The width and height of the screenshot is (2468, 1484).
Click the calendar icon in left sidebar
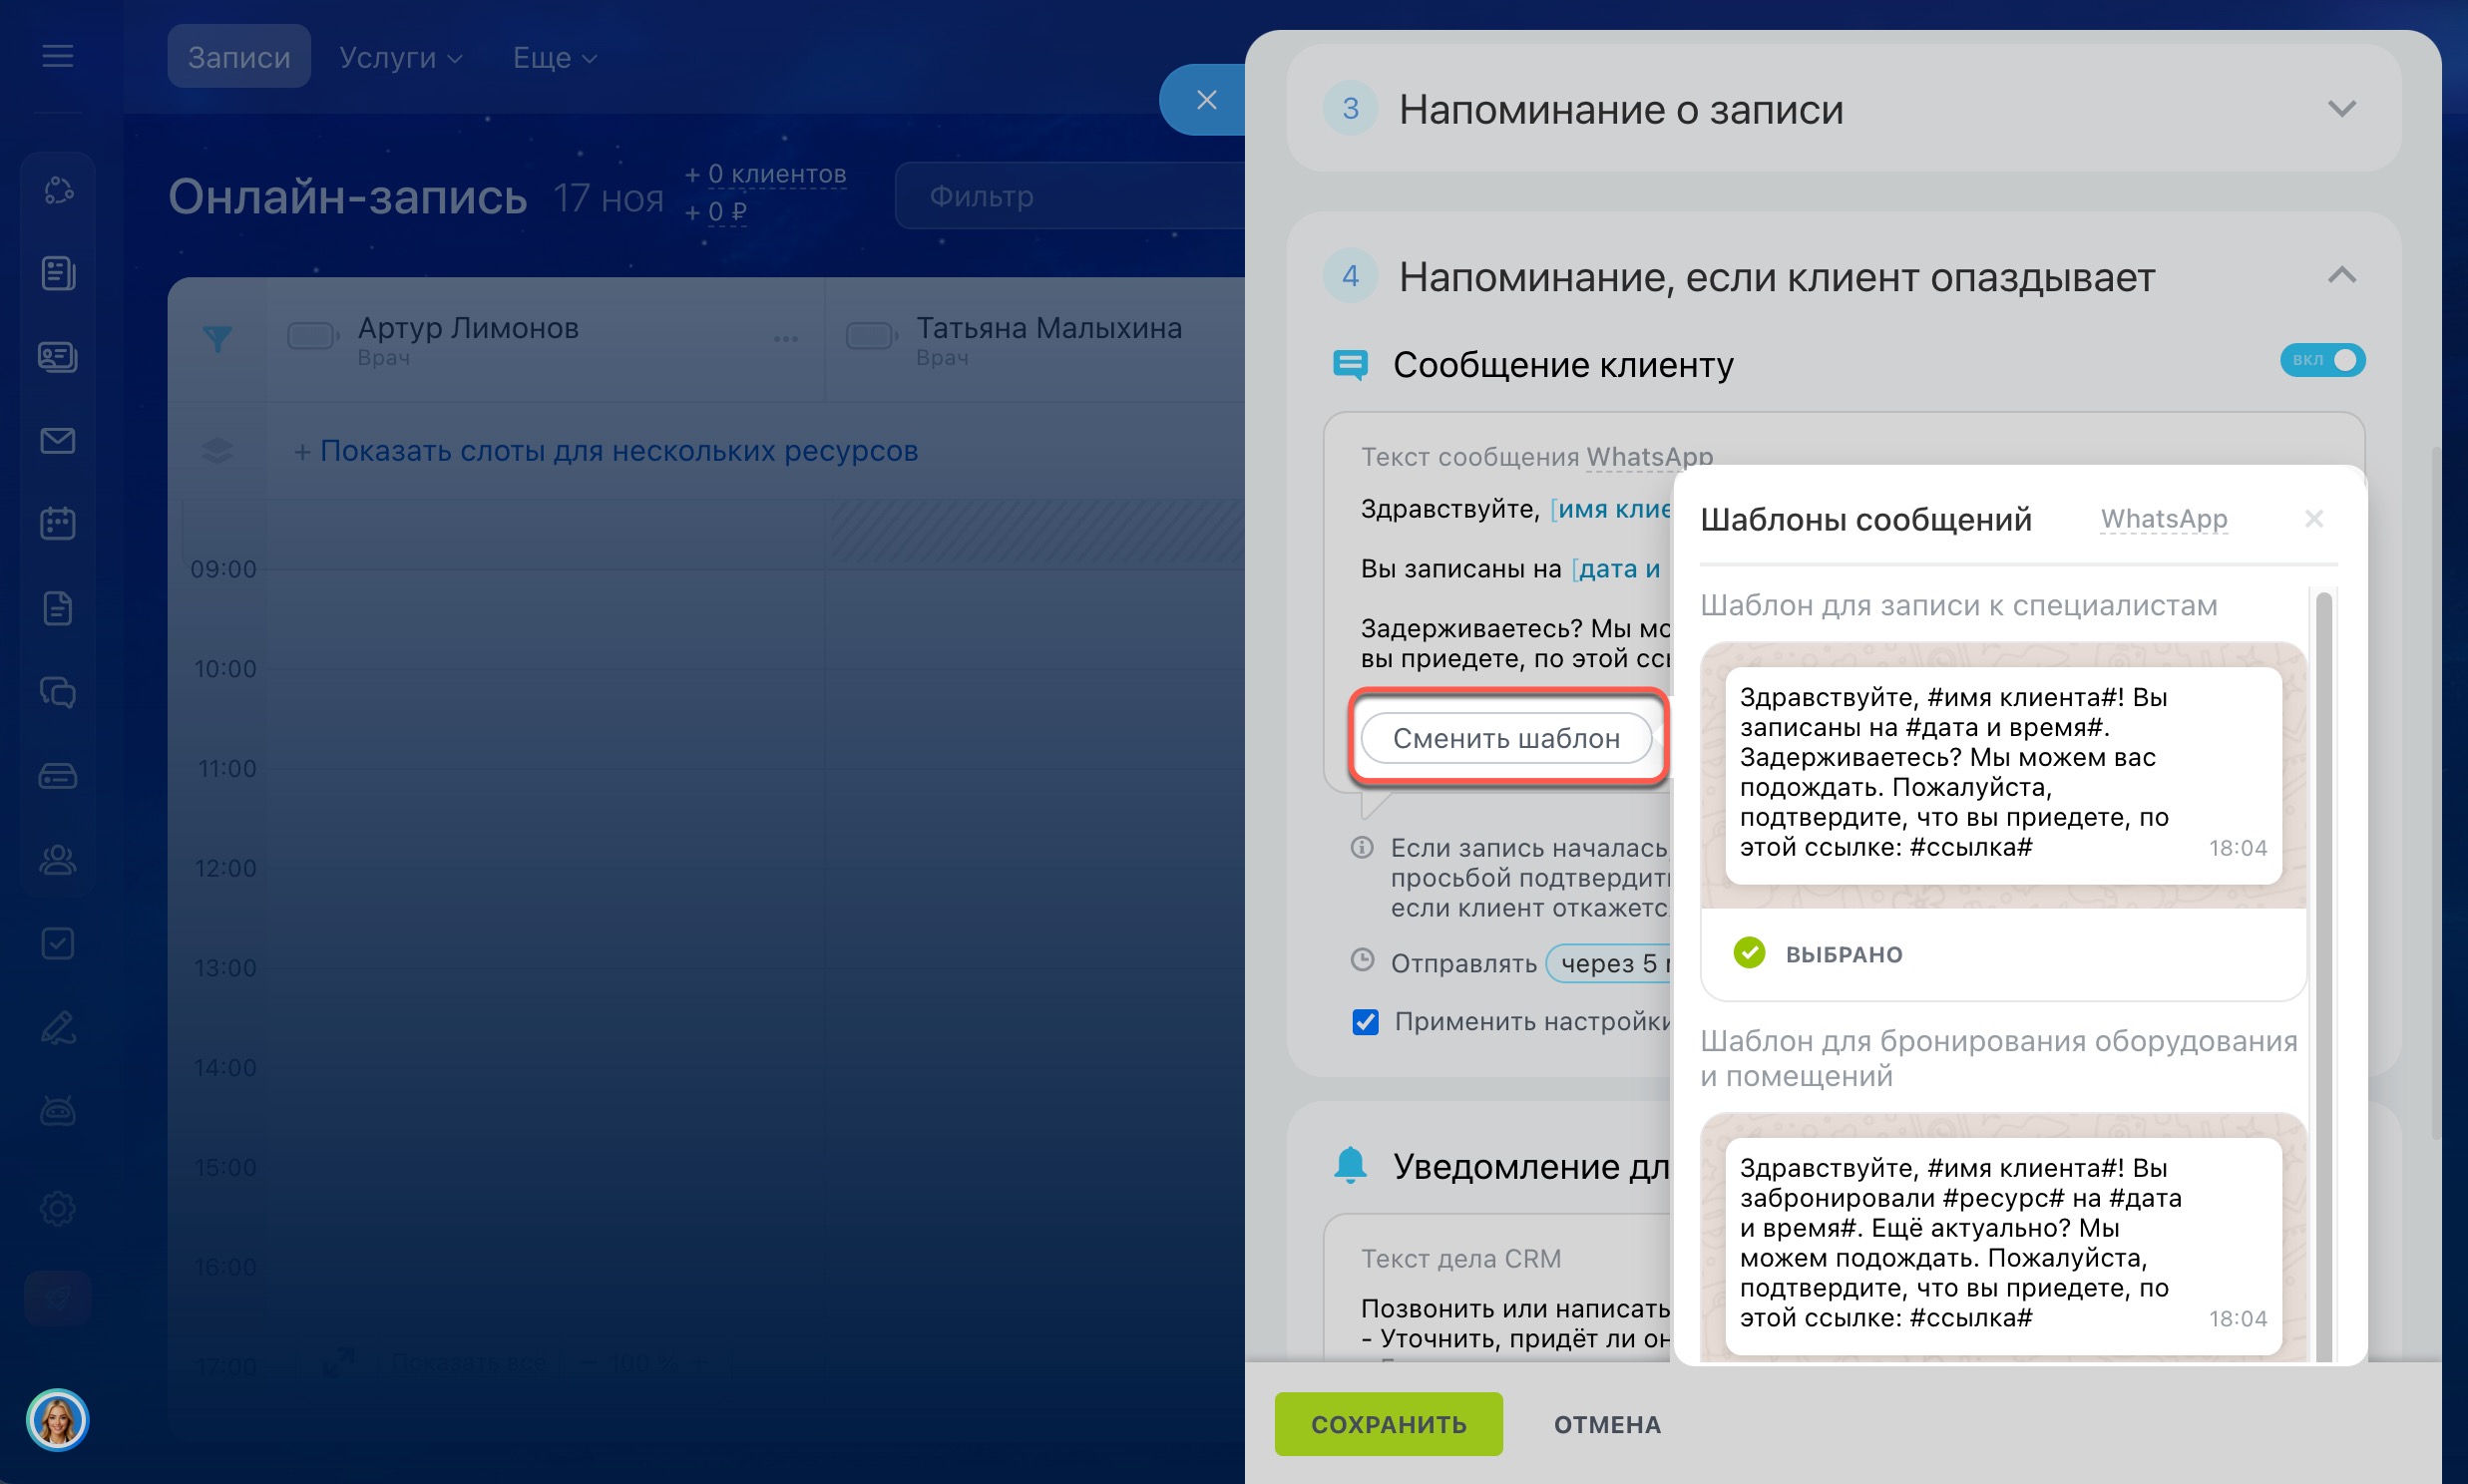[x=57, y=523]
